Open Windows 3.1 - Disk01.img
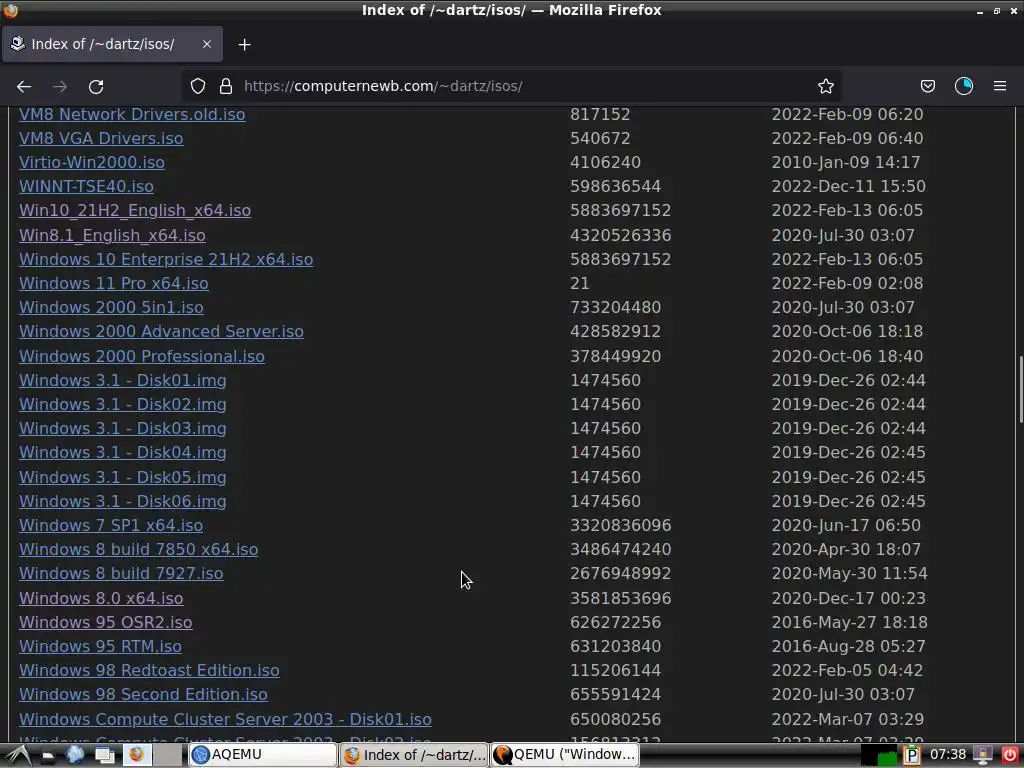Viewport: 1024px width, 768px height. point(123,381)
